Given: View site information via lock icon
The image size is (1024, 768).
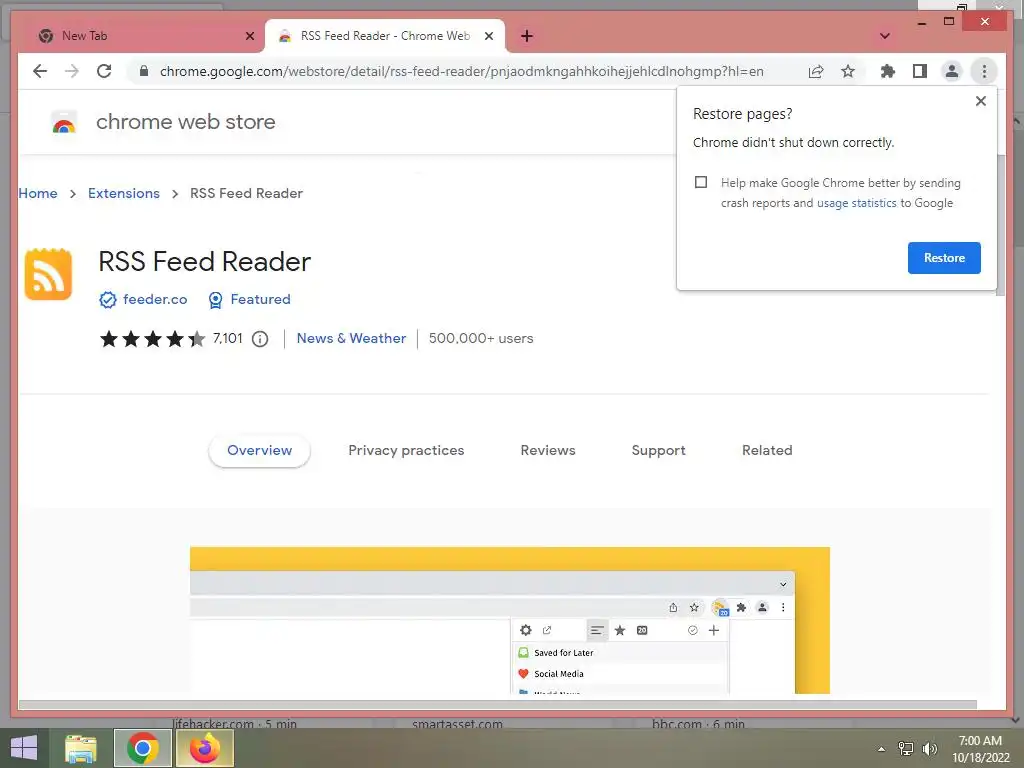Looking at the screenshot, I should coord(144,71).
